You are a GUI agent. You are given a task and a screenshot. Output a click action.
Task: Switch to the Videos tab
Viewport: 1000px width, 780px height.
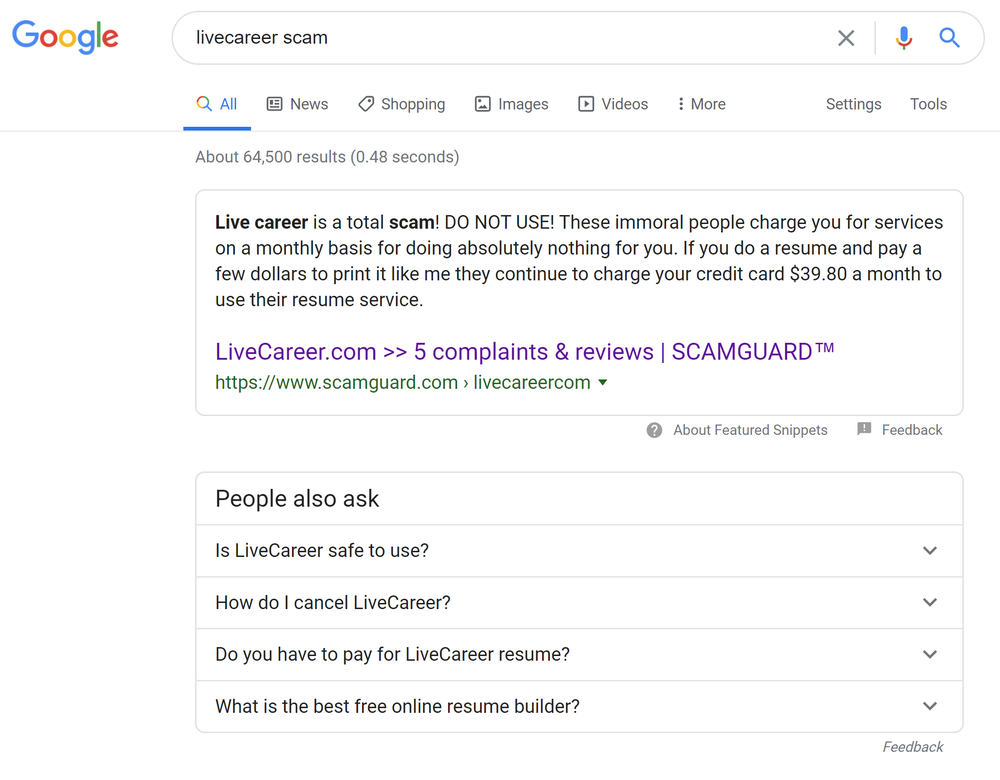click(613, 104)
